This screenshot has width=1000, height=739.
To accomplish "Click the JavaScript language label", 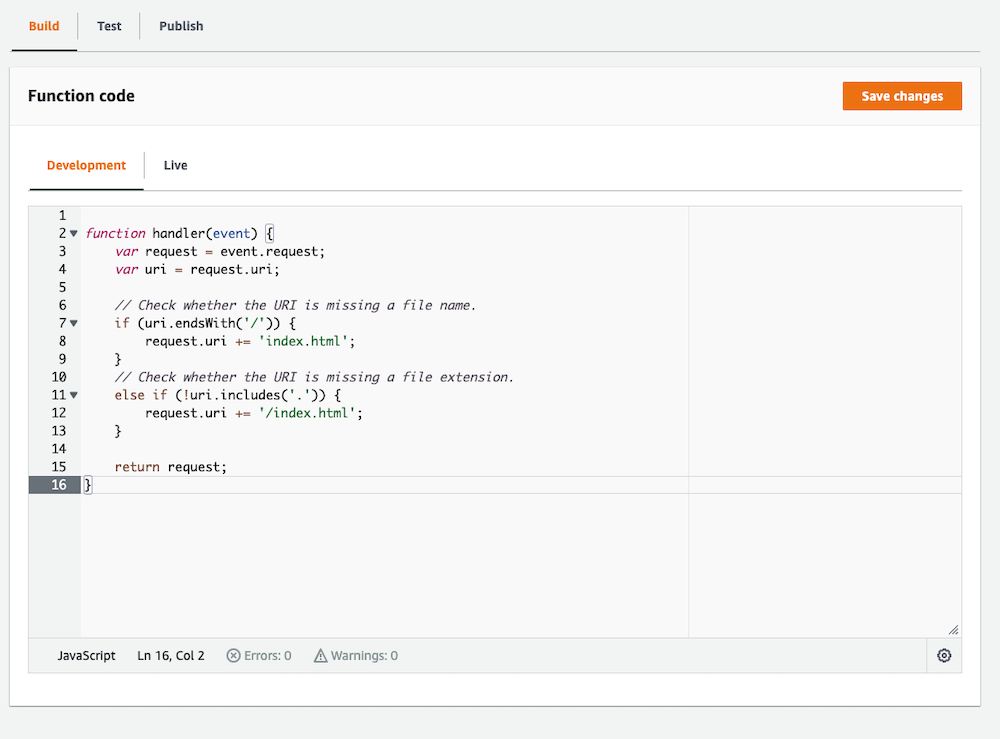I will pyautogui.click(x=86, y=655).
